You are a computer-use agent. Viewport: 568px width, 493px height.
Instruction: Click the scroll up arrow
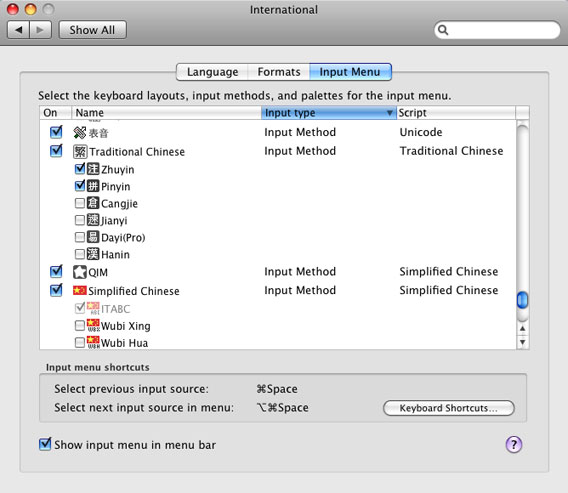click(522, 329)
